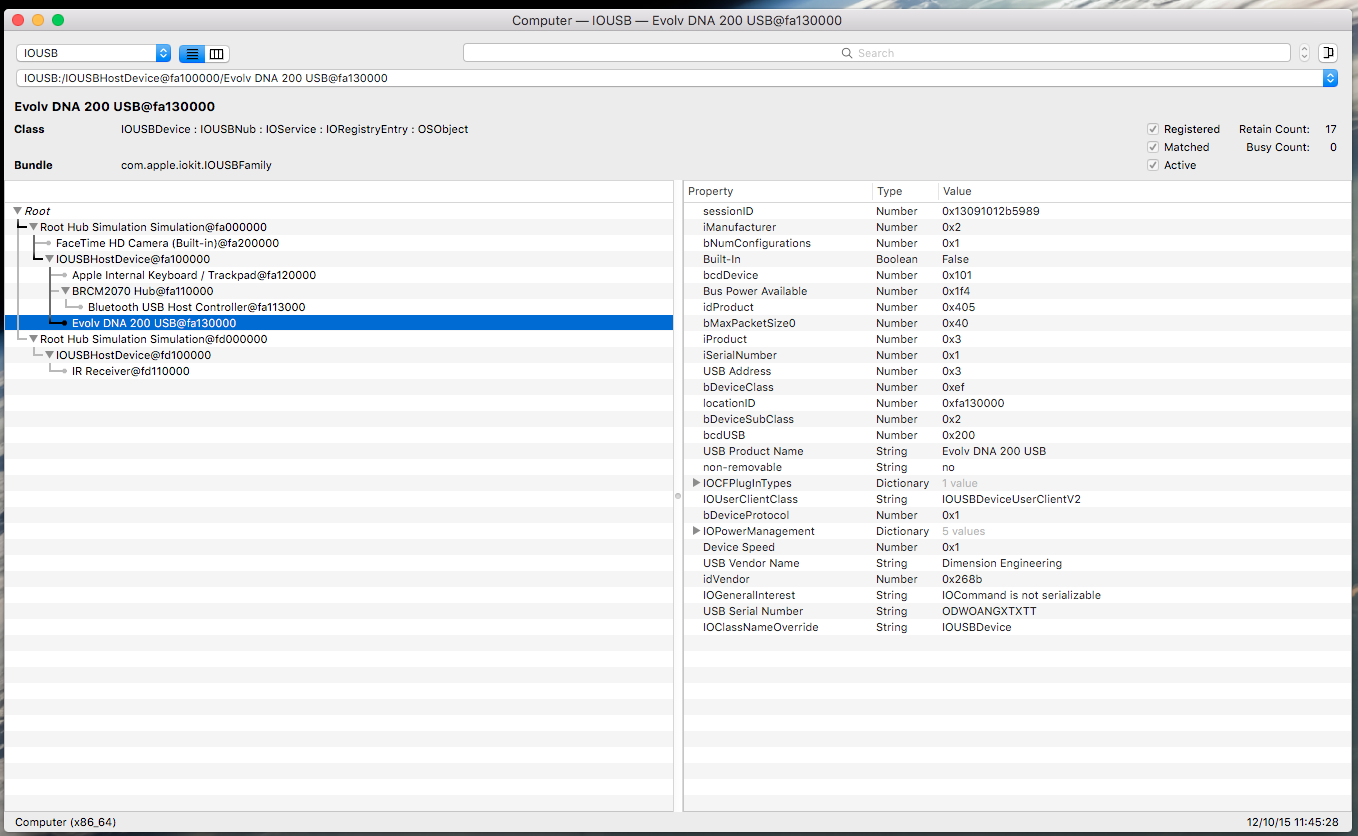Screen dimensions: 1358x836
Task: Open the IOUSB plane dropdown
Action: (93, 53)
